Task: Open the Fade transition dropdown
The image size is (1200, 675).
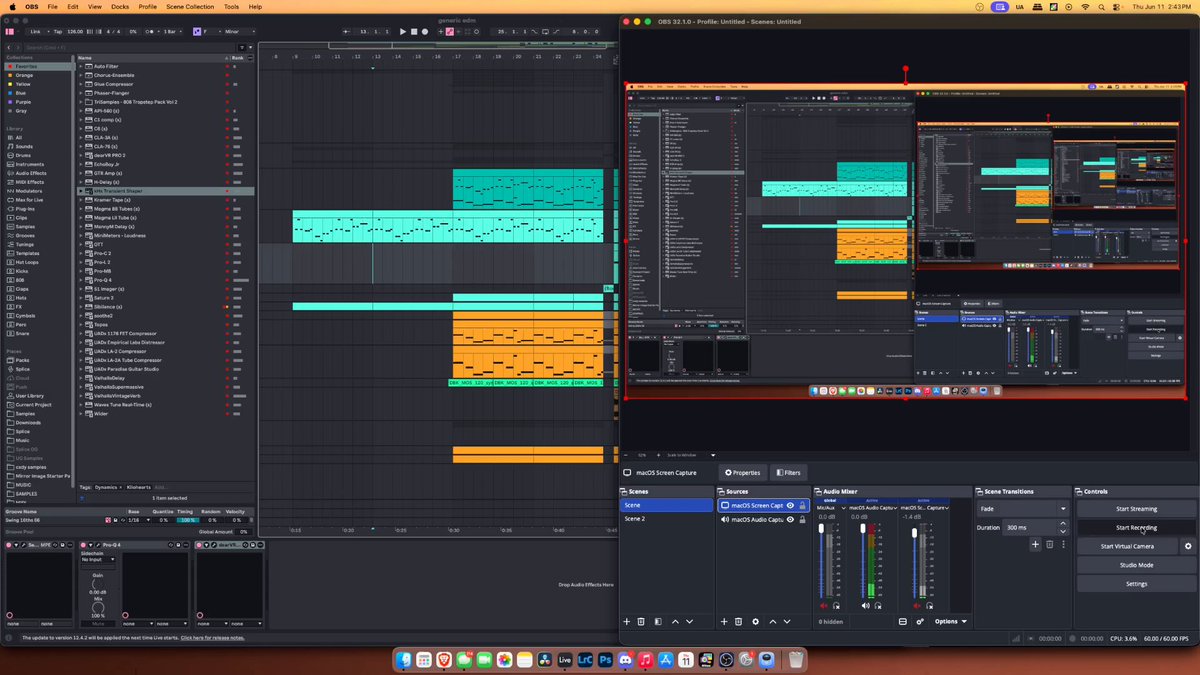Action: coord(1023,508)
